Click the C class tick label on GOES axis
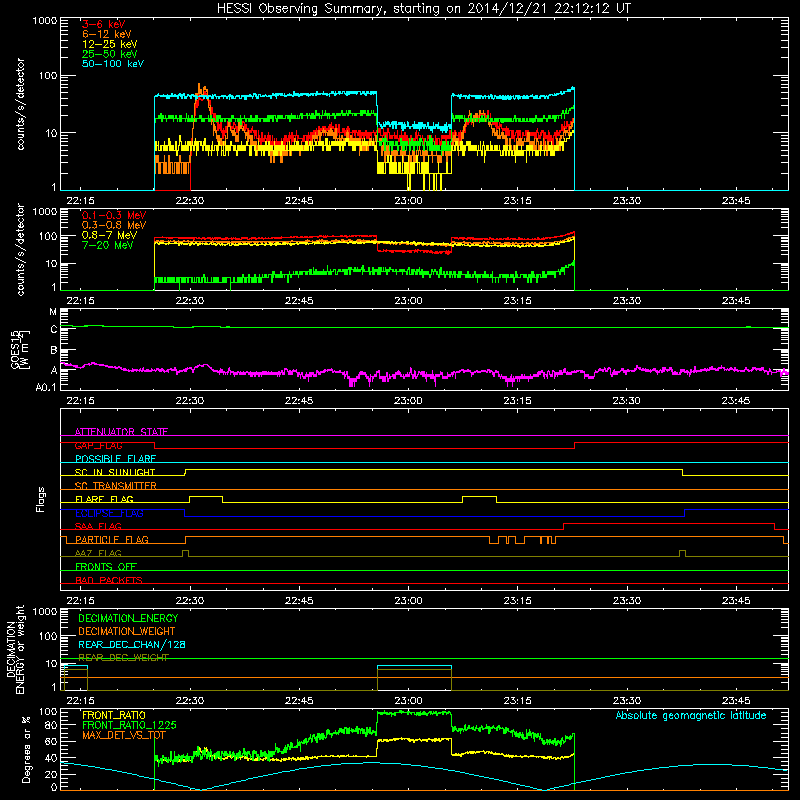This screenshot has width=800, height=800. [54, 330]
